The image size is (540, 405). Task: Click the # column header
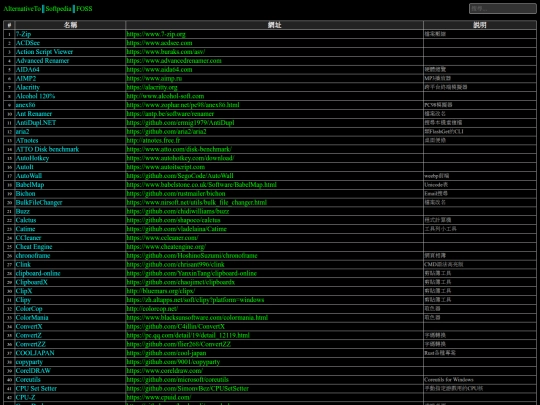[x=9, y=25]
